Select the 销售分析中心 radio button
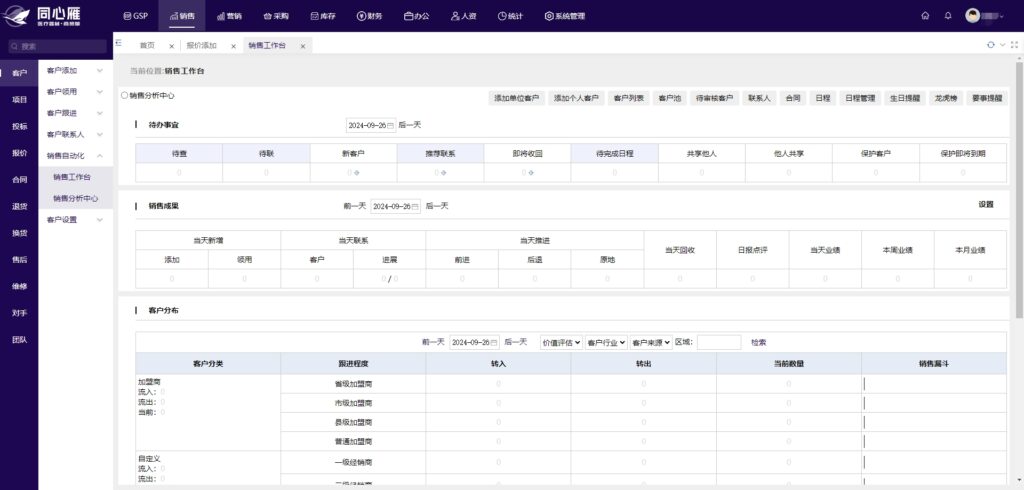The height and width of the screenshot is (490, 1024). [x=125, y=95]
